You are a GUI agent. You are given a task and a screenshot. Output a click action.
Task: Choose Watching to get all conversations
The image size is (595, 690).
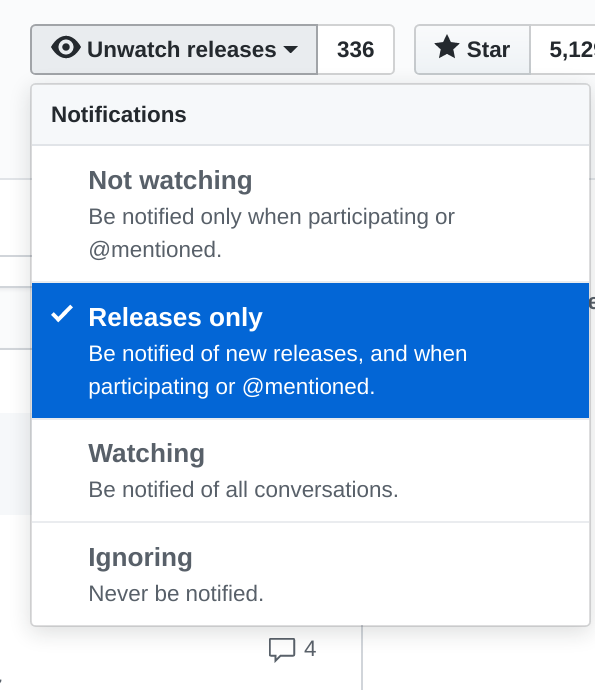[310, 470]
